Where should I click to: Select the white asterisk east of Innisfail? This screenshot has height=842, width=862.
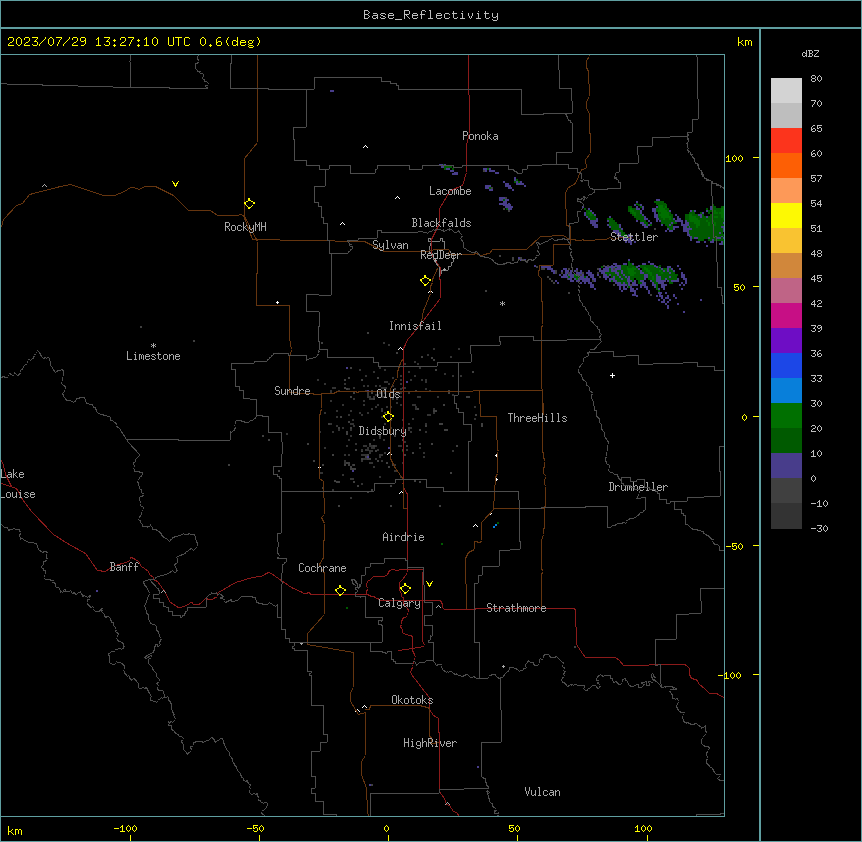tap(502, 303)
